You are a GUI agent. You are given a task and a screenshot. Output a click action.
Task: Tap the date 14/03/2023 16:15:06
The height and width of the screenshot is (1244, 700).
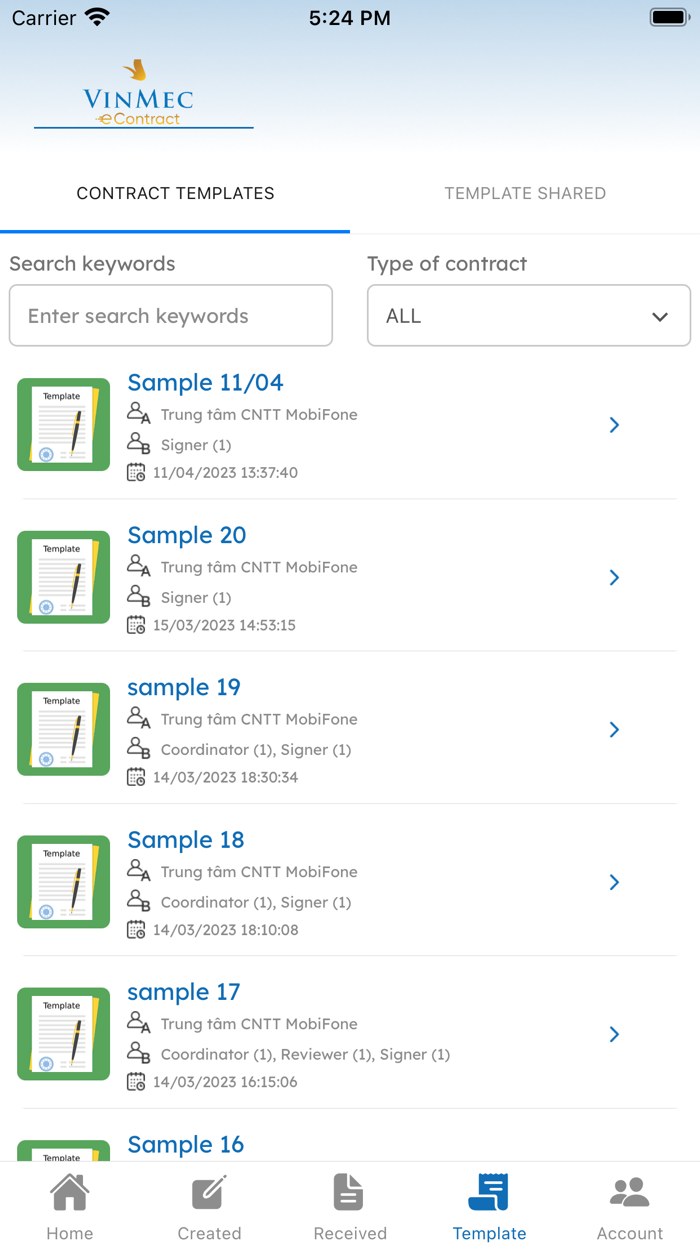tap(225, 1082)
